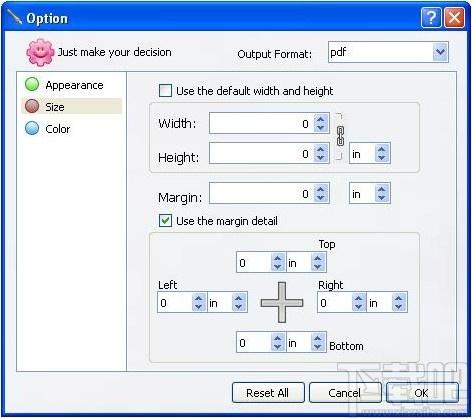Enable Use the default width and height

pos(165,91)
